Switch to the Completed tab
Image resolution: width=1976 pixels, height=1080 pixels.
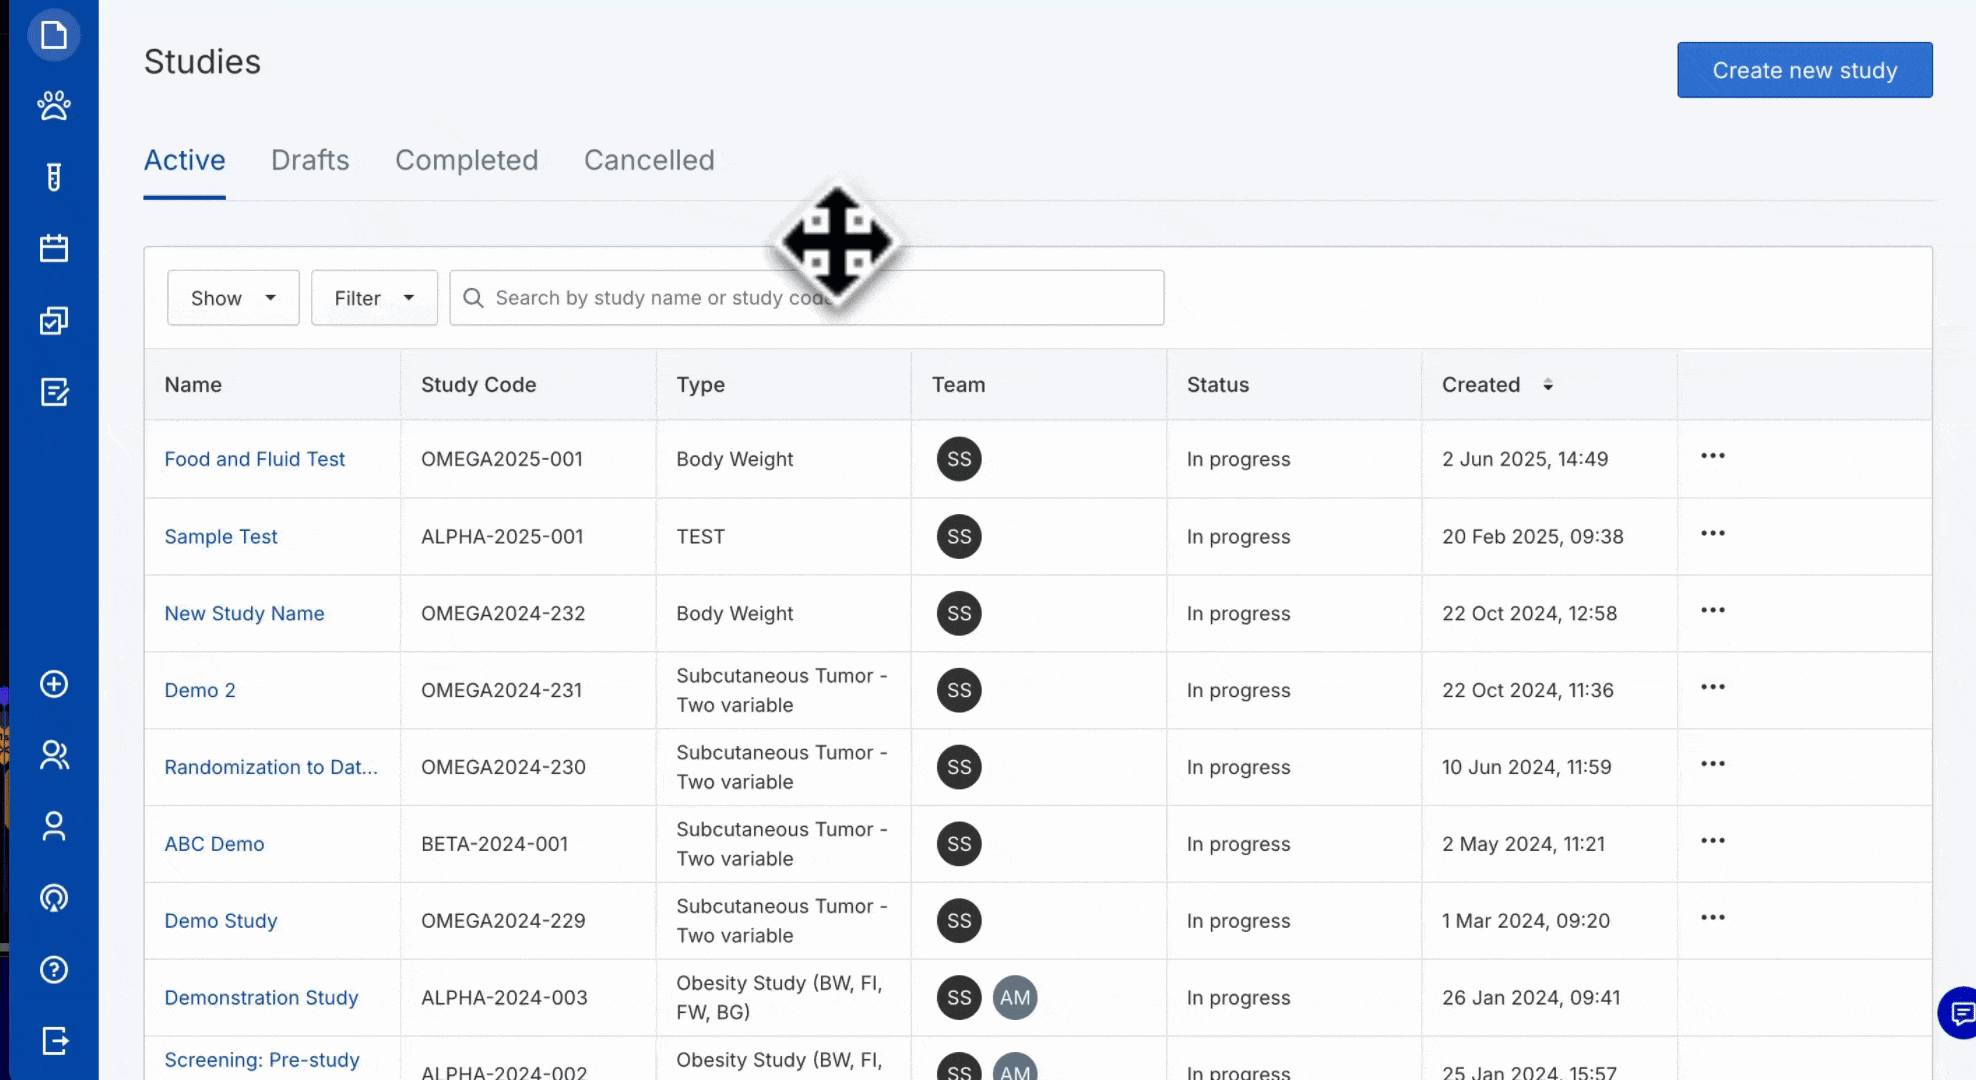click(466, 160)
